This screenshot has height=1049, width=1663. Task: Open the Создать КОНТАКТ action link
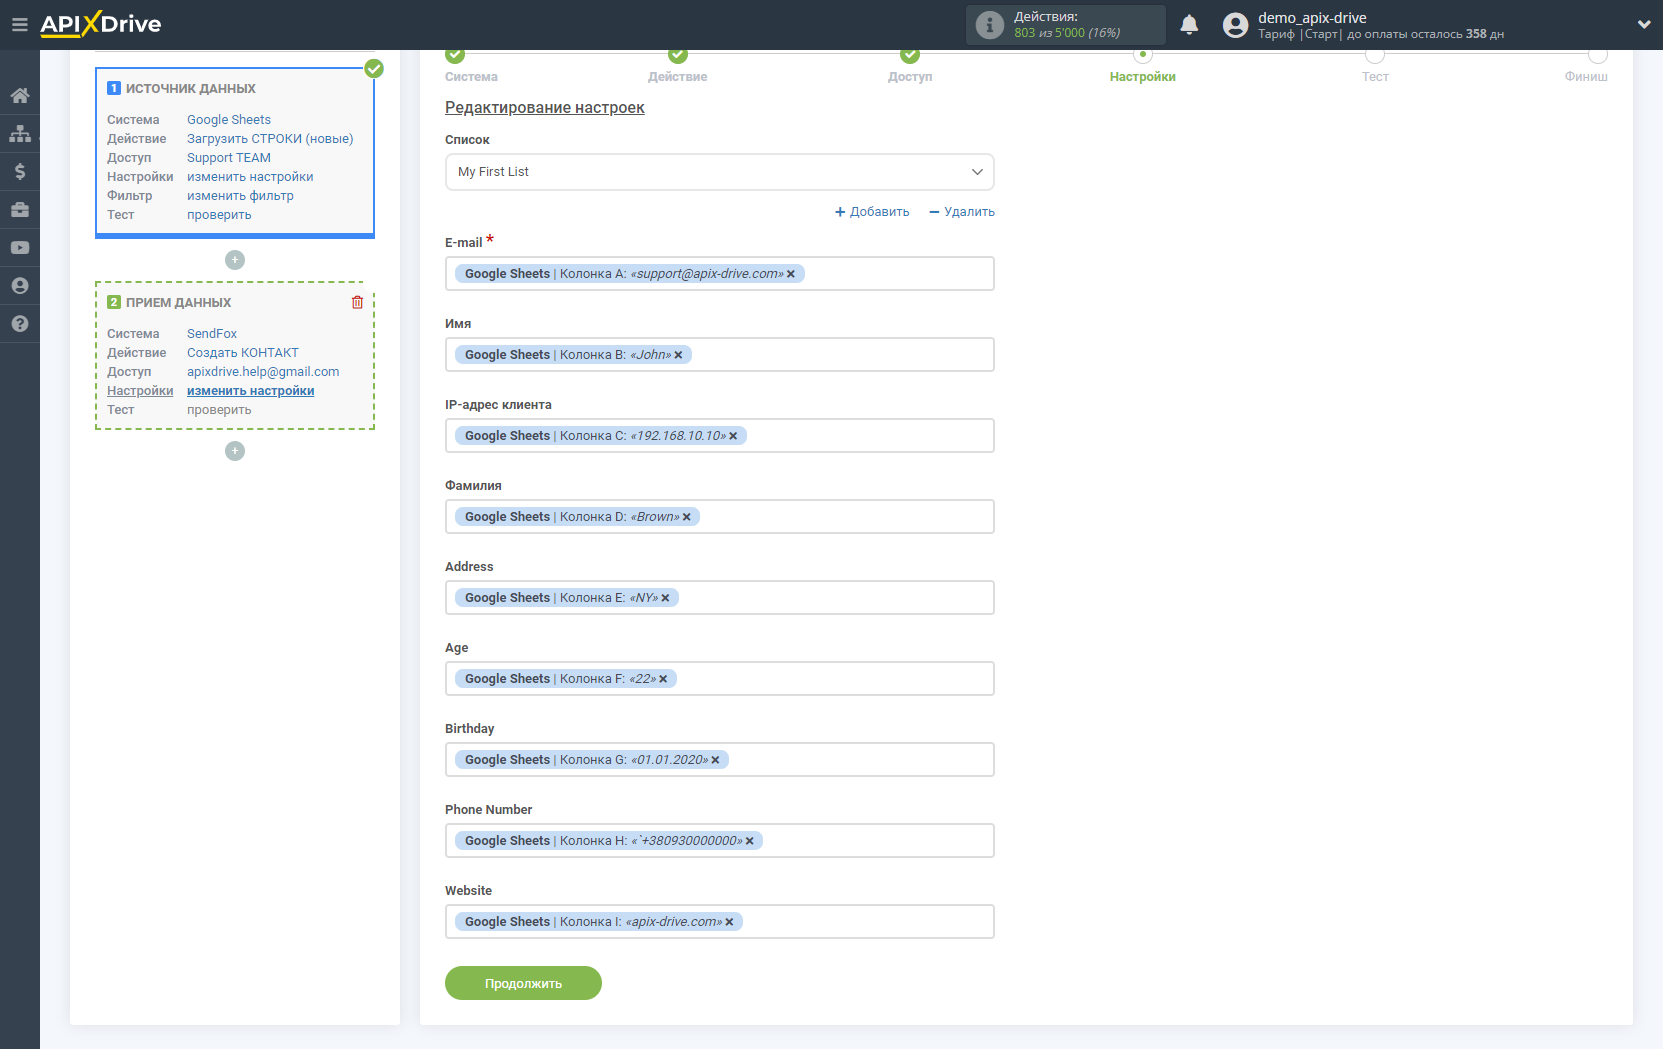point(243,353)
